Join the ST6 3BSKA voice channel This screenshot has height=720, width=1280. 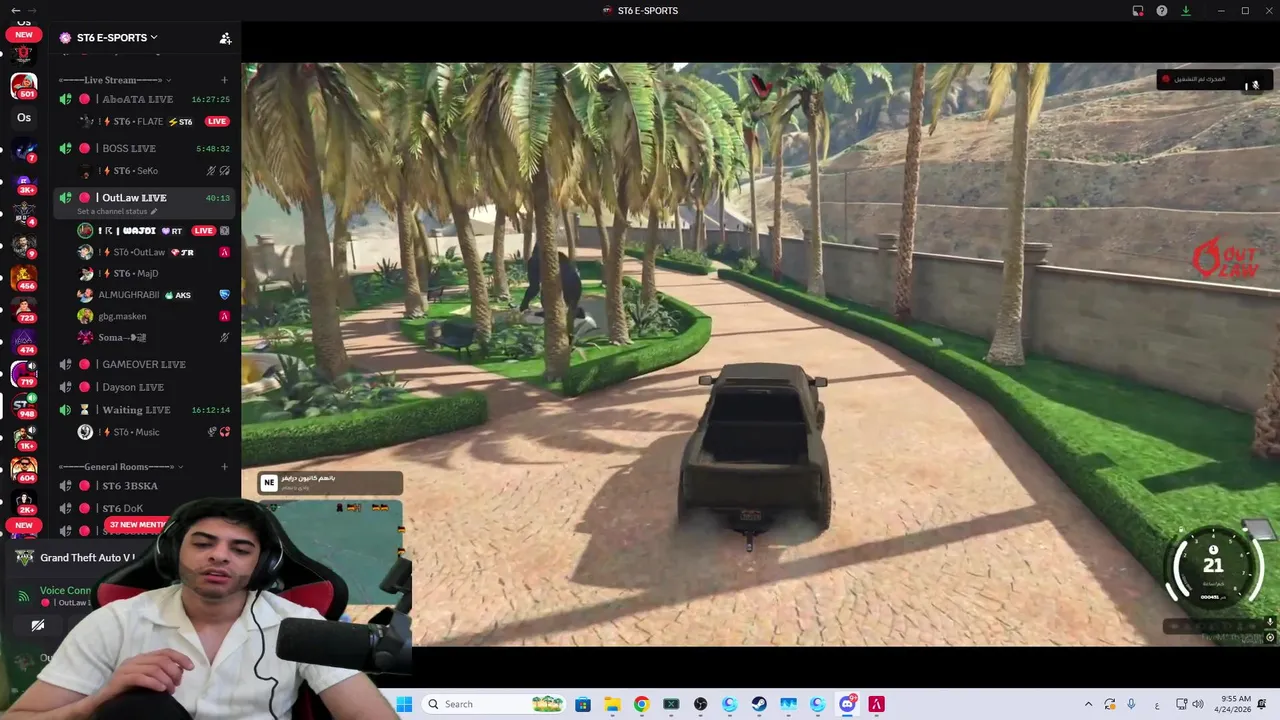(x=145, y=486)
